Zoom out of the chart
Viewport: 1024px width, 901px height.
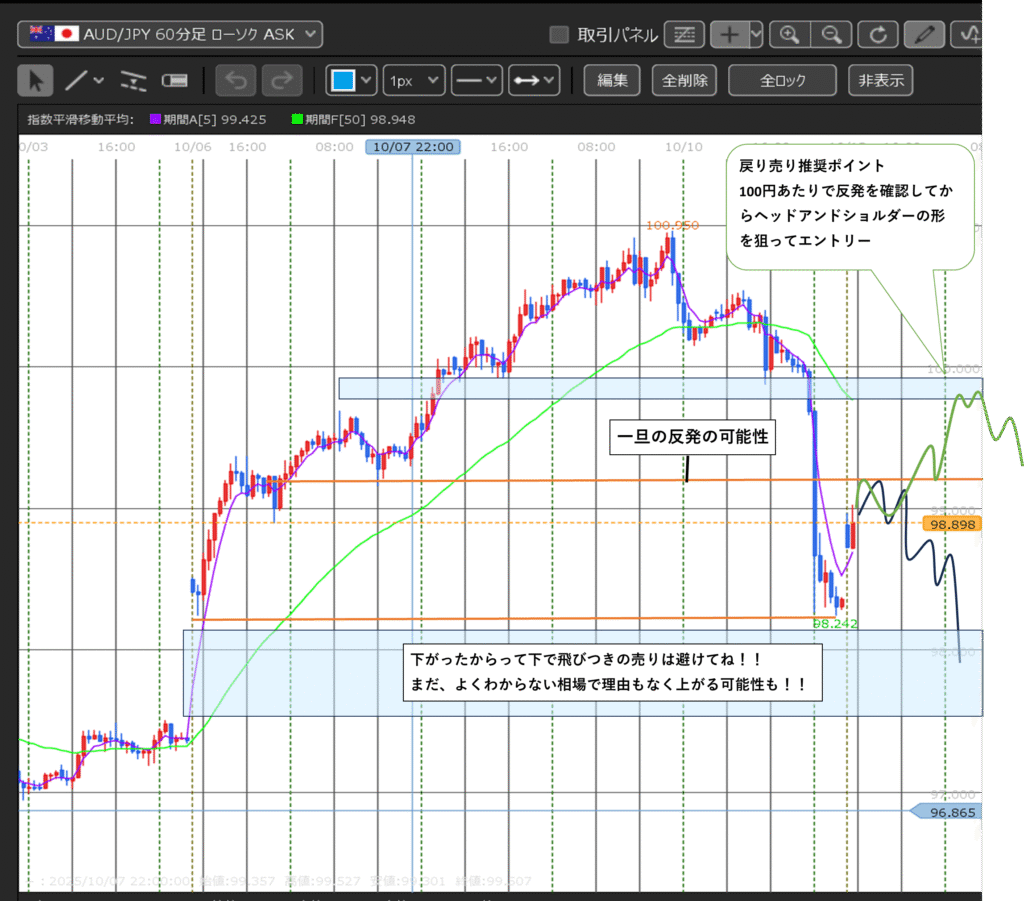coord(832,35)
